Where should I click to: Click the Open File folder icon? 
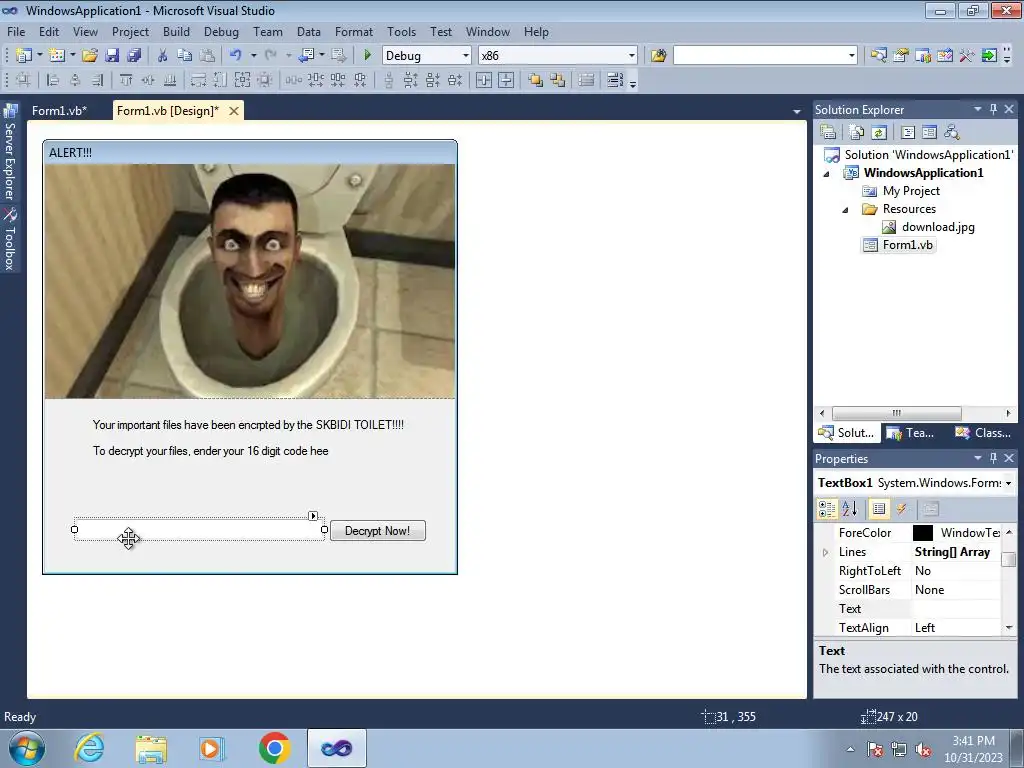point(90,56)
